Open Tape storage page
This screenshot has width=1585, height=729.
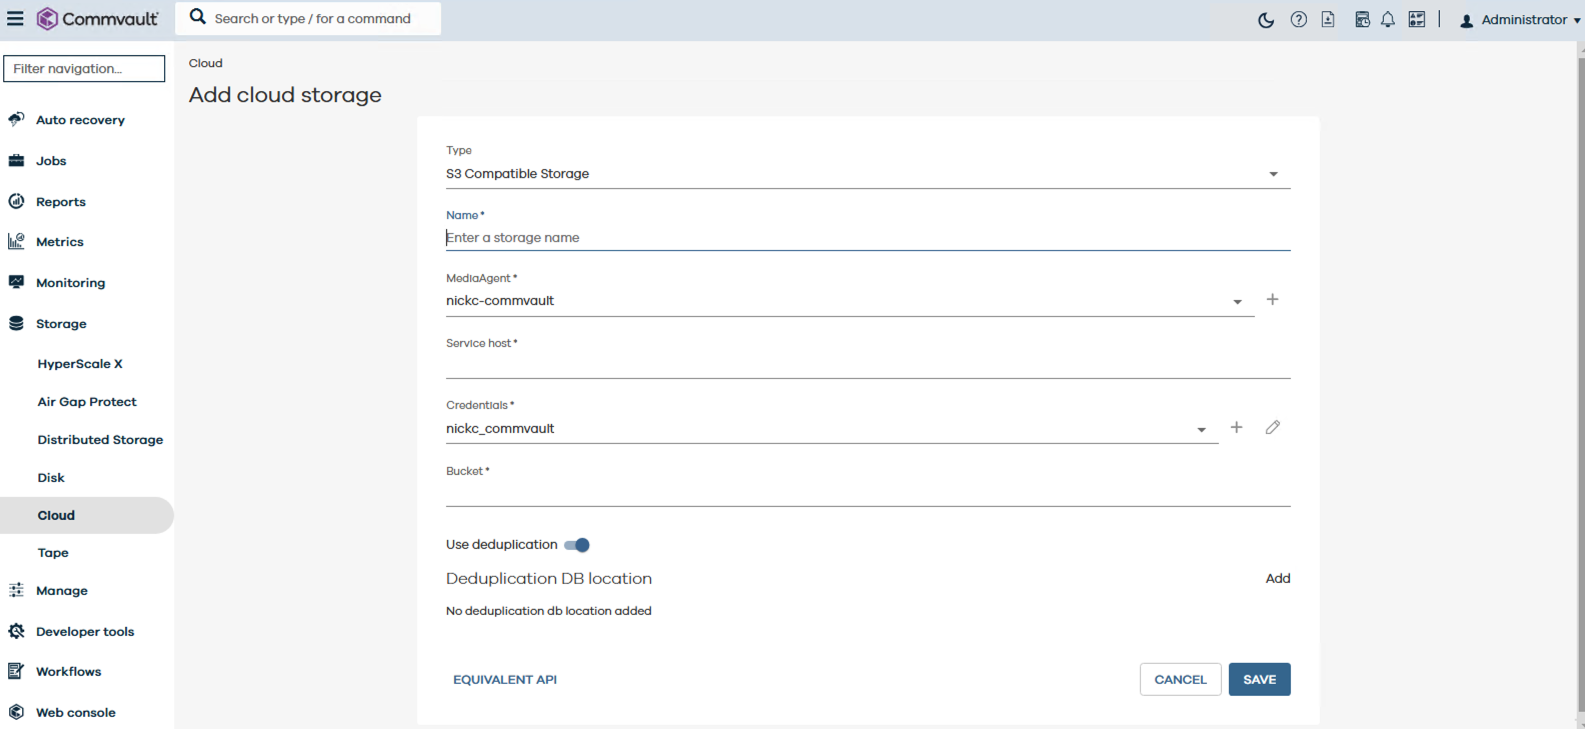point(53,553)
